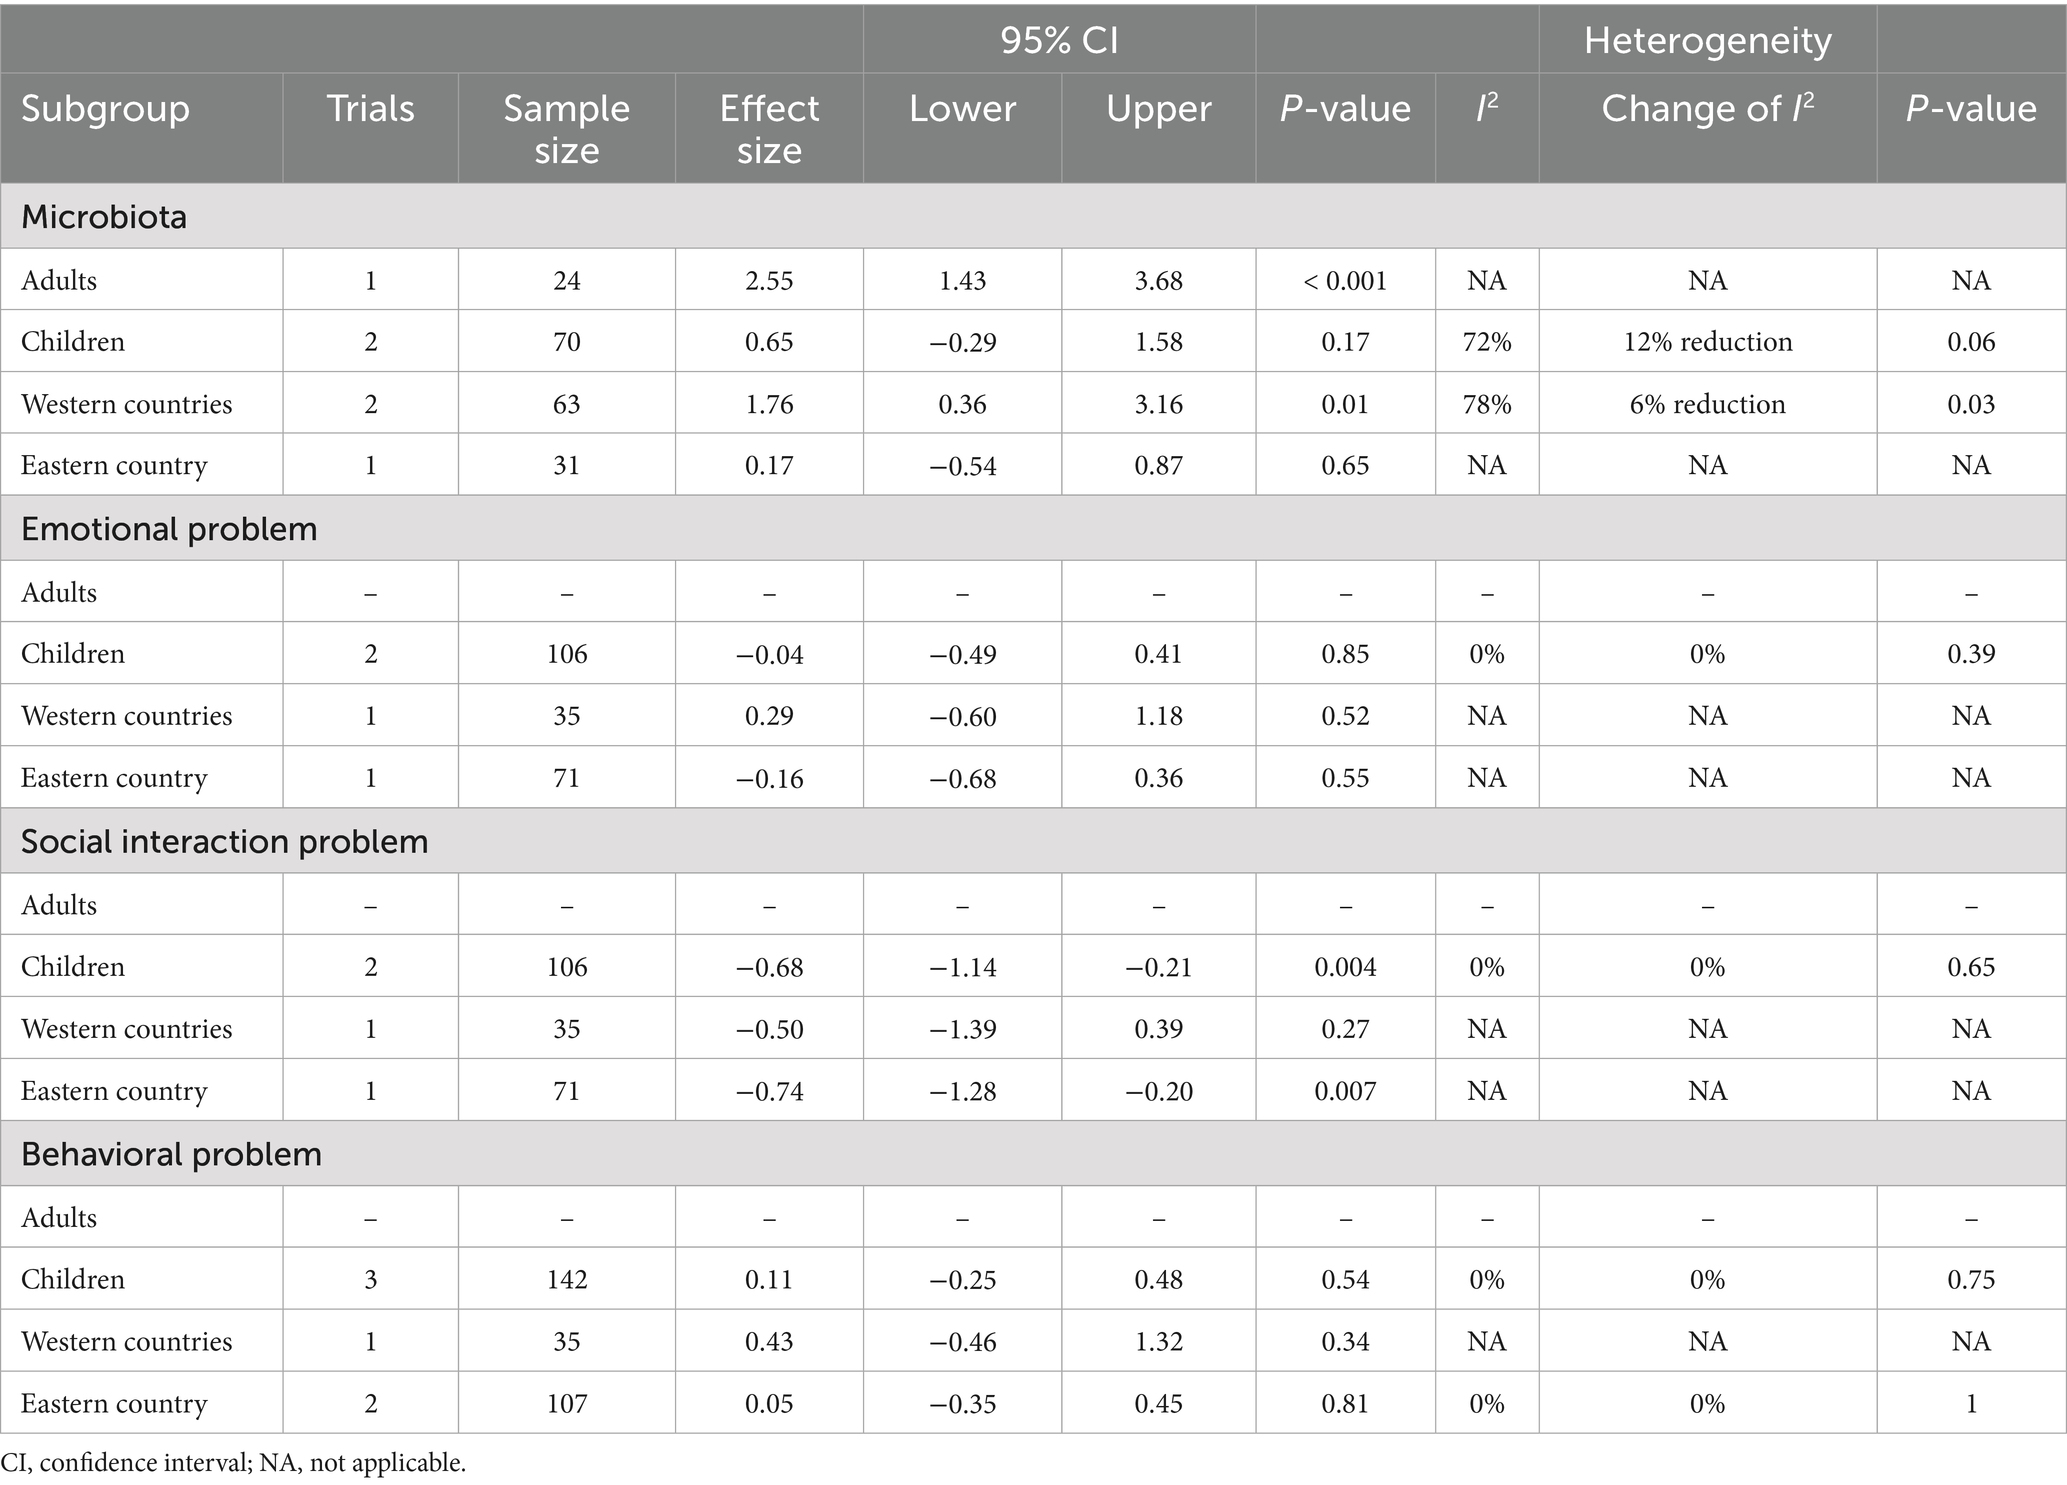Click the Trials column header

(x=370, y=108)
